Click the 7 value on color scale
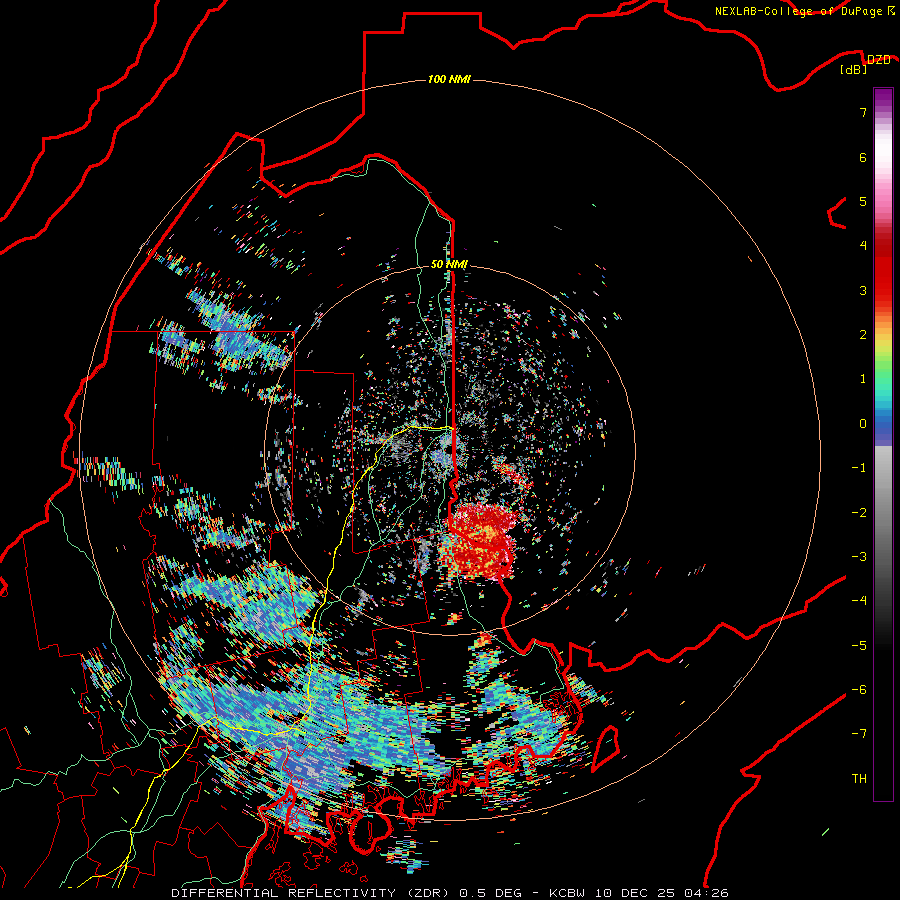This screenshot has width=900, height=900. coord(863,112)
